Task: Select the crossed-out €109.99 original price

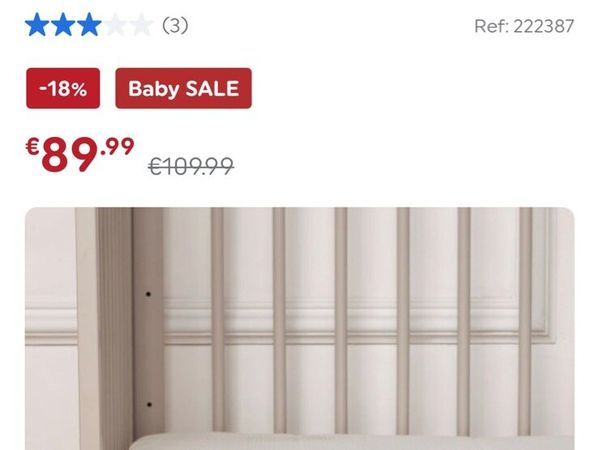Action: click(x=191, y=166)
